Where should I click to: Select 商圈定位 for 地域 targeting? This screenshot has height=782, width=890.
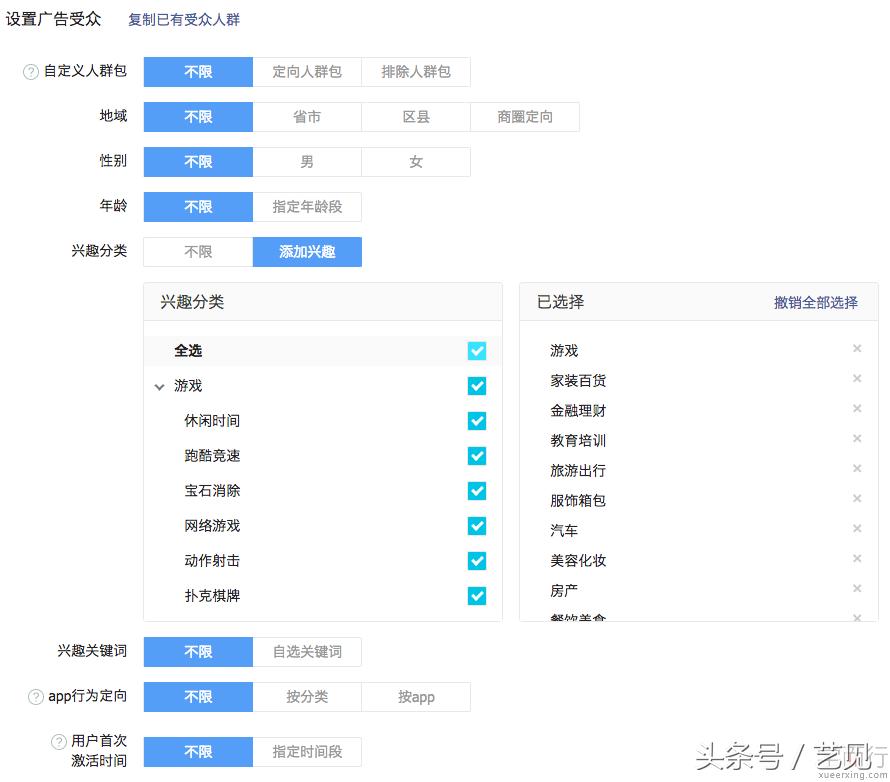tap(525, 117)
